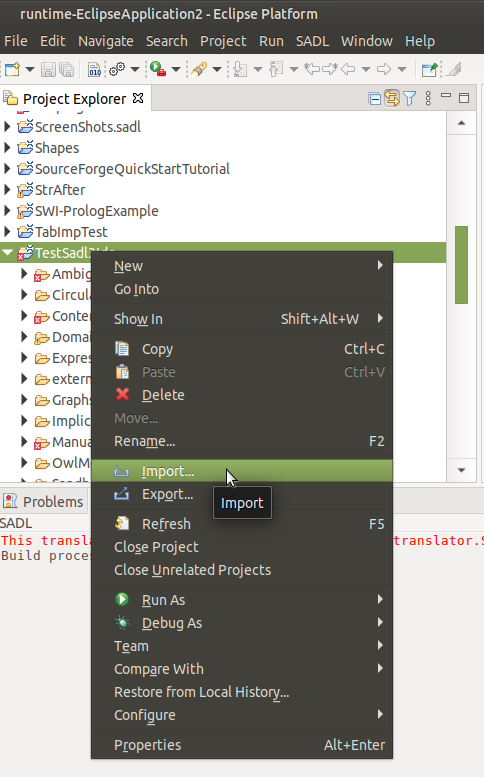Select the TabImpTest project row
Image resolution: width=484 pixels, height=777 pixels.
pos(223,232)
